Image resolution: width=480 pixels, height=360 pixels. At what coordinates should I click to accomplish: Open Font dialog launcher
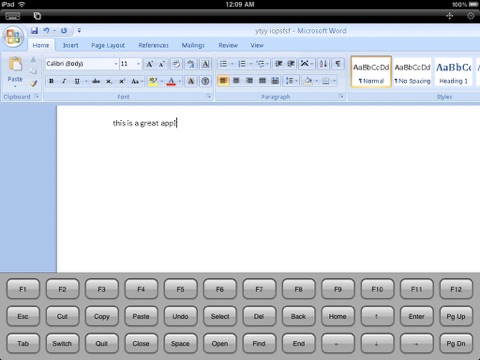(x=209, y=96)
